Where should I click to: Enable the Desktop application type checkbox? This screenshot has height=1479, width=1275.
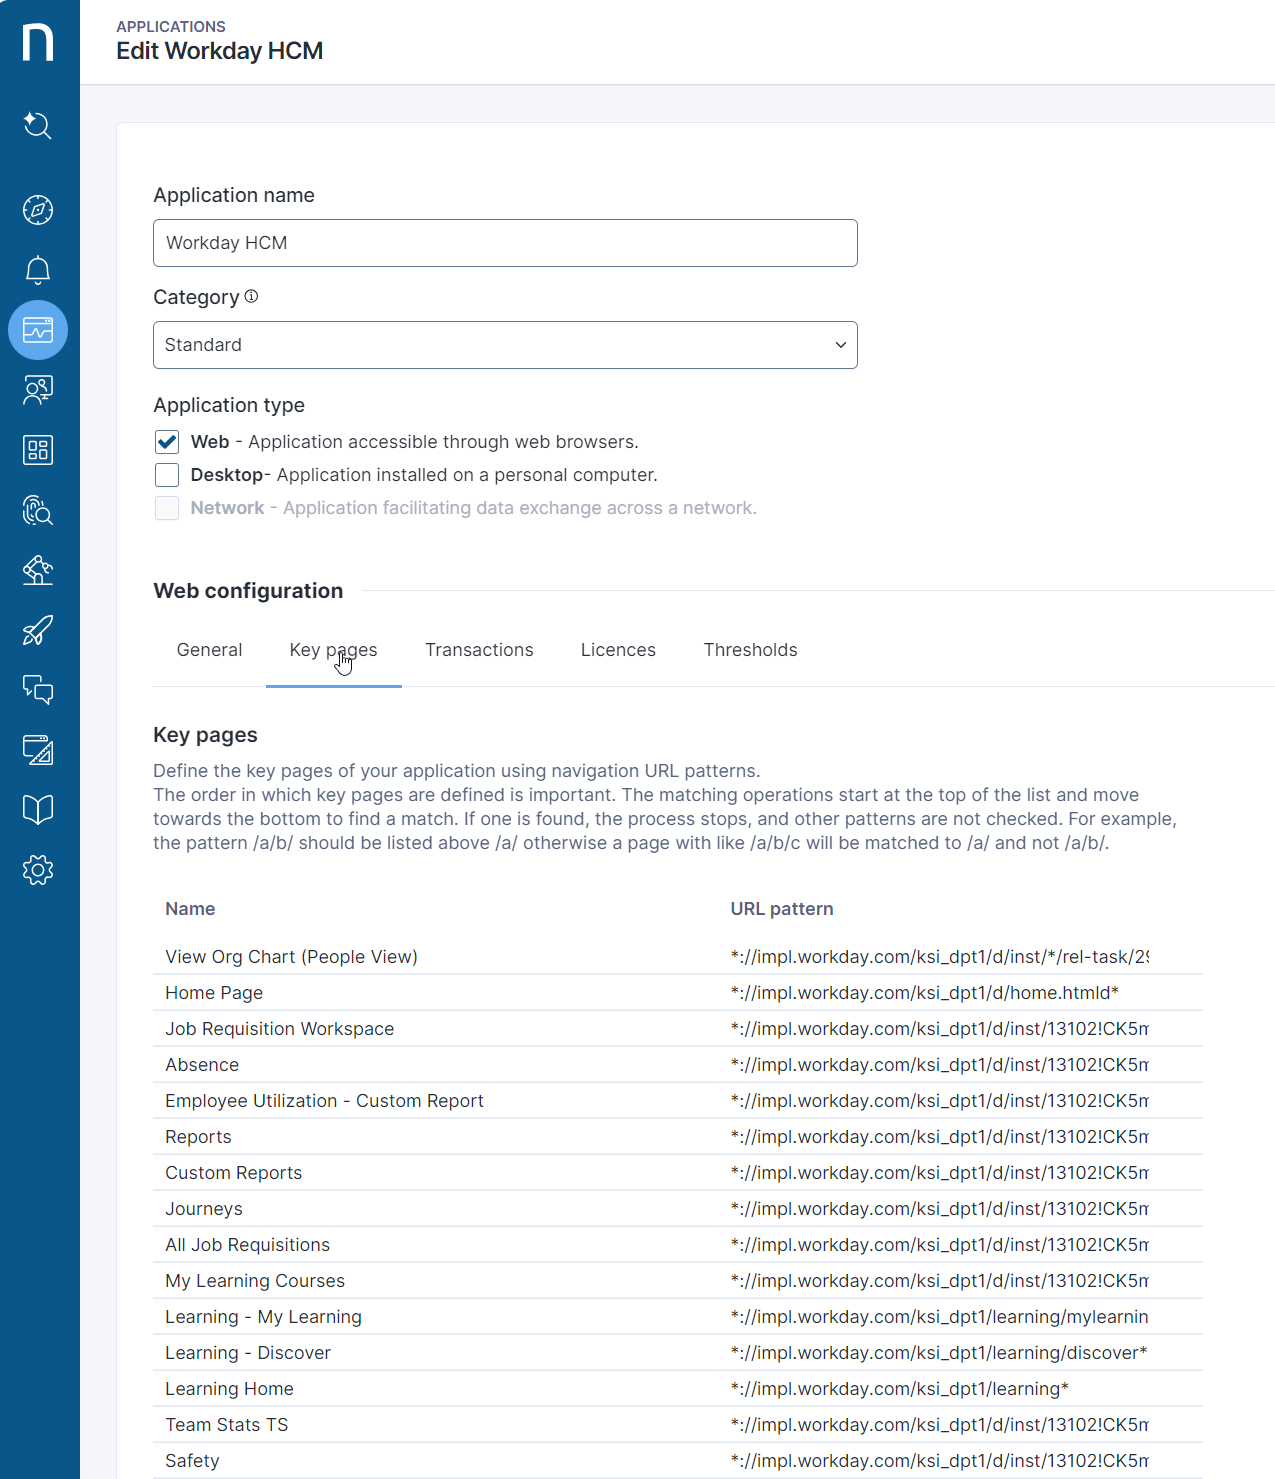(167, 475)
